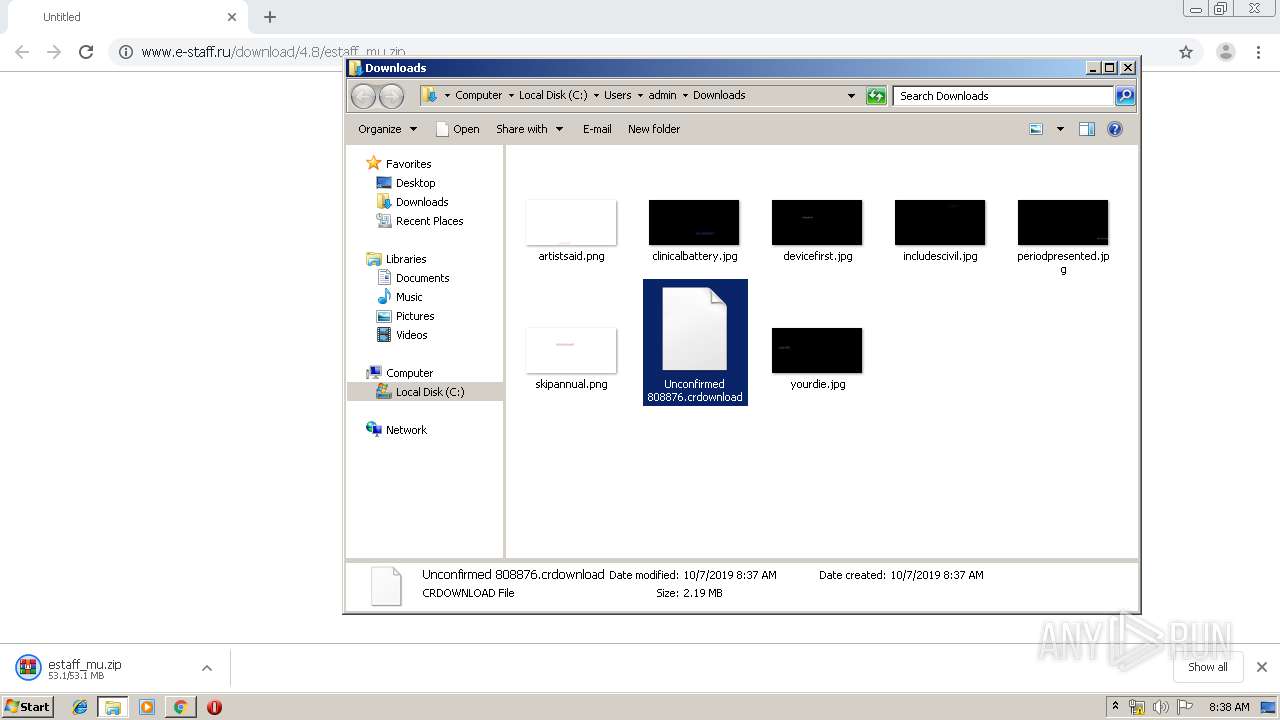Click Windows Explorer taskbar icon

[x=113, y=707]
